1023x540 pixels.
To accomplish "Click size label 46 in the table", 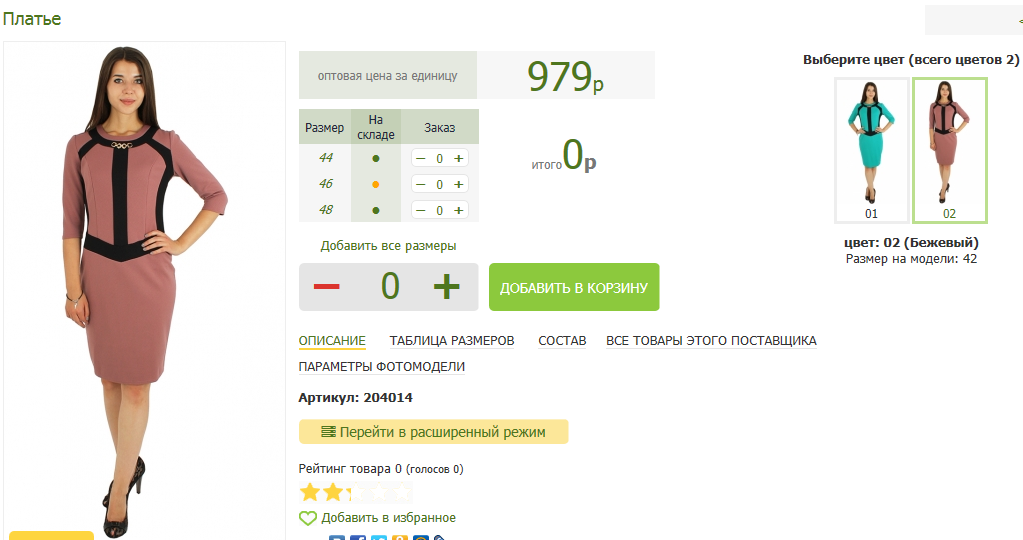I will point(326,184).
